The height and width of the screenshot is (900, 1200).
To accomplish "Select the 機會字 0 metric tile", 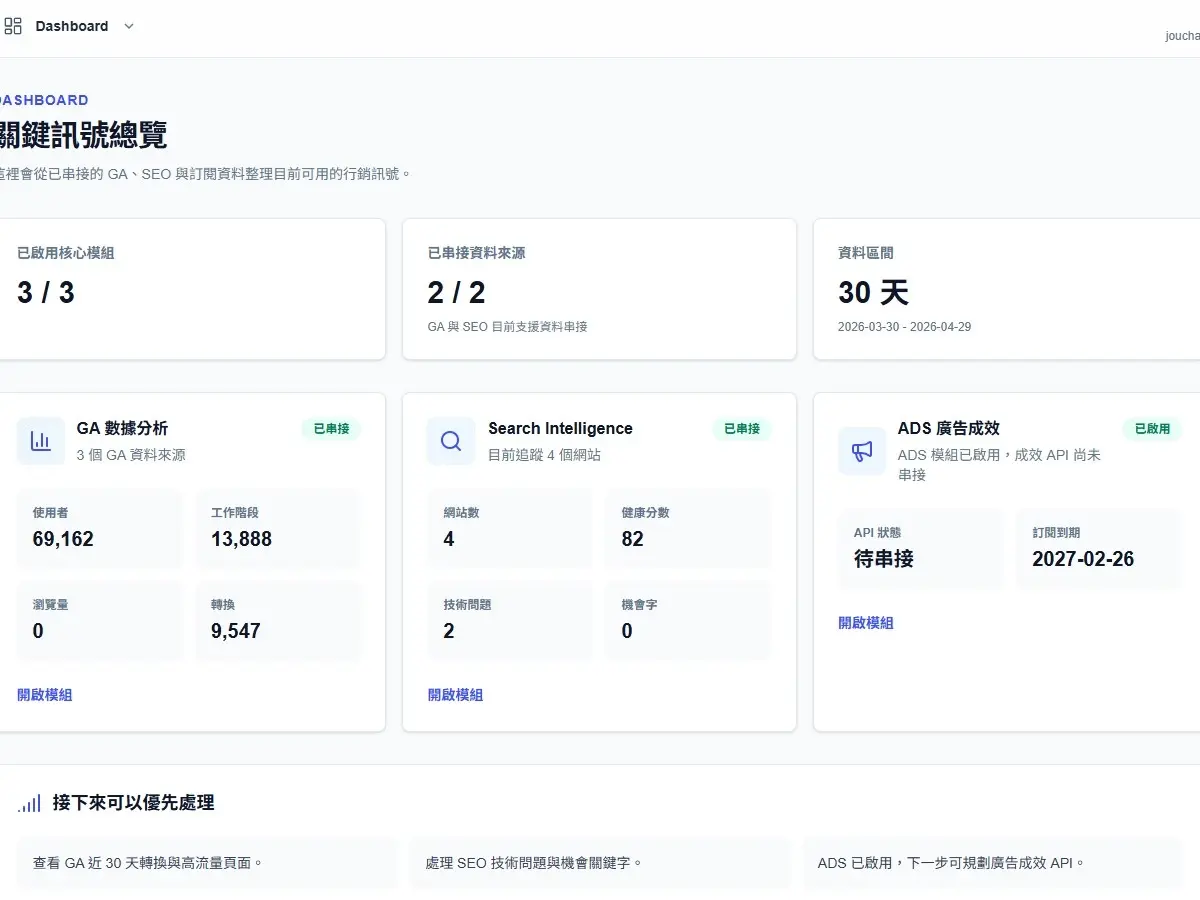I will (x=688, y=621).
